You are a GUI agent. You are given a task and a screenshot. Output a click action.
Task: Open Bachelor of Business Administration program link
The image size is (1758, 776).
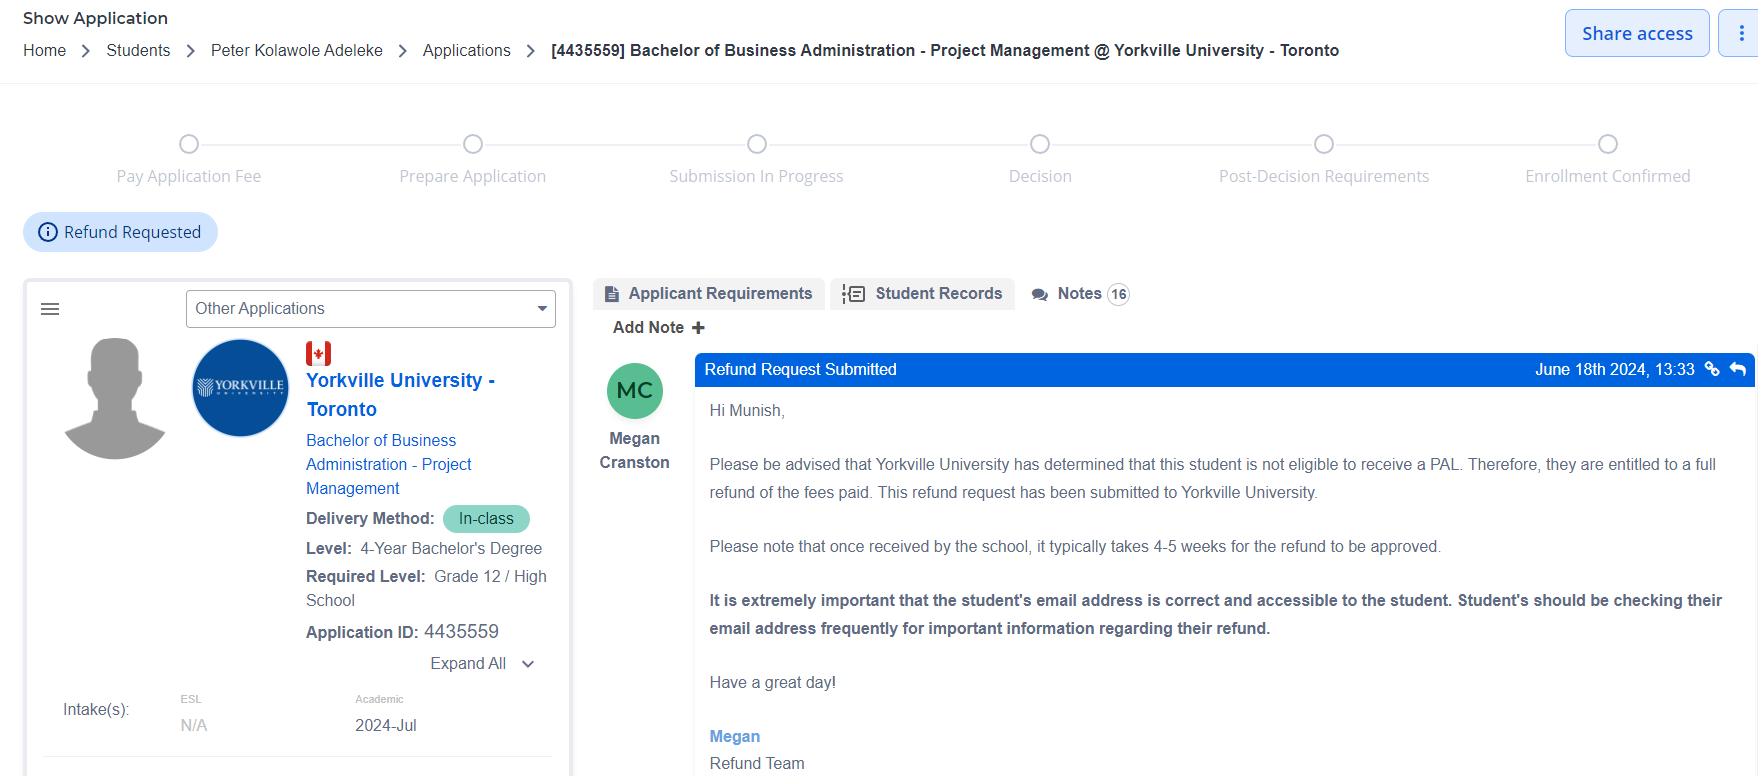tap(389, 464)
